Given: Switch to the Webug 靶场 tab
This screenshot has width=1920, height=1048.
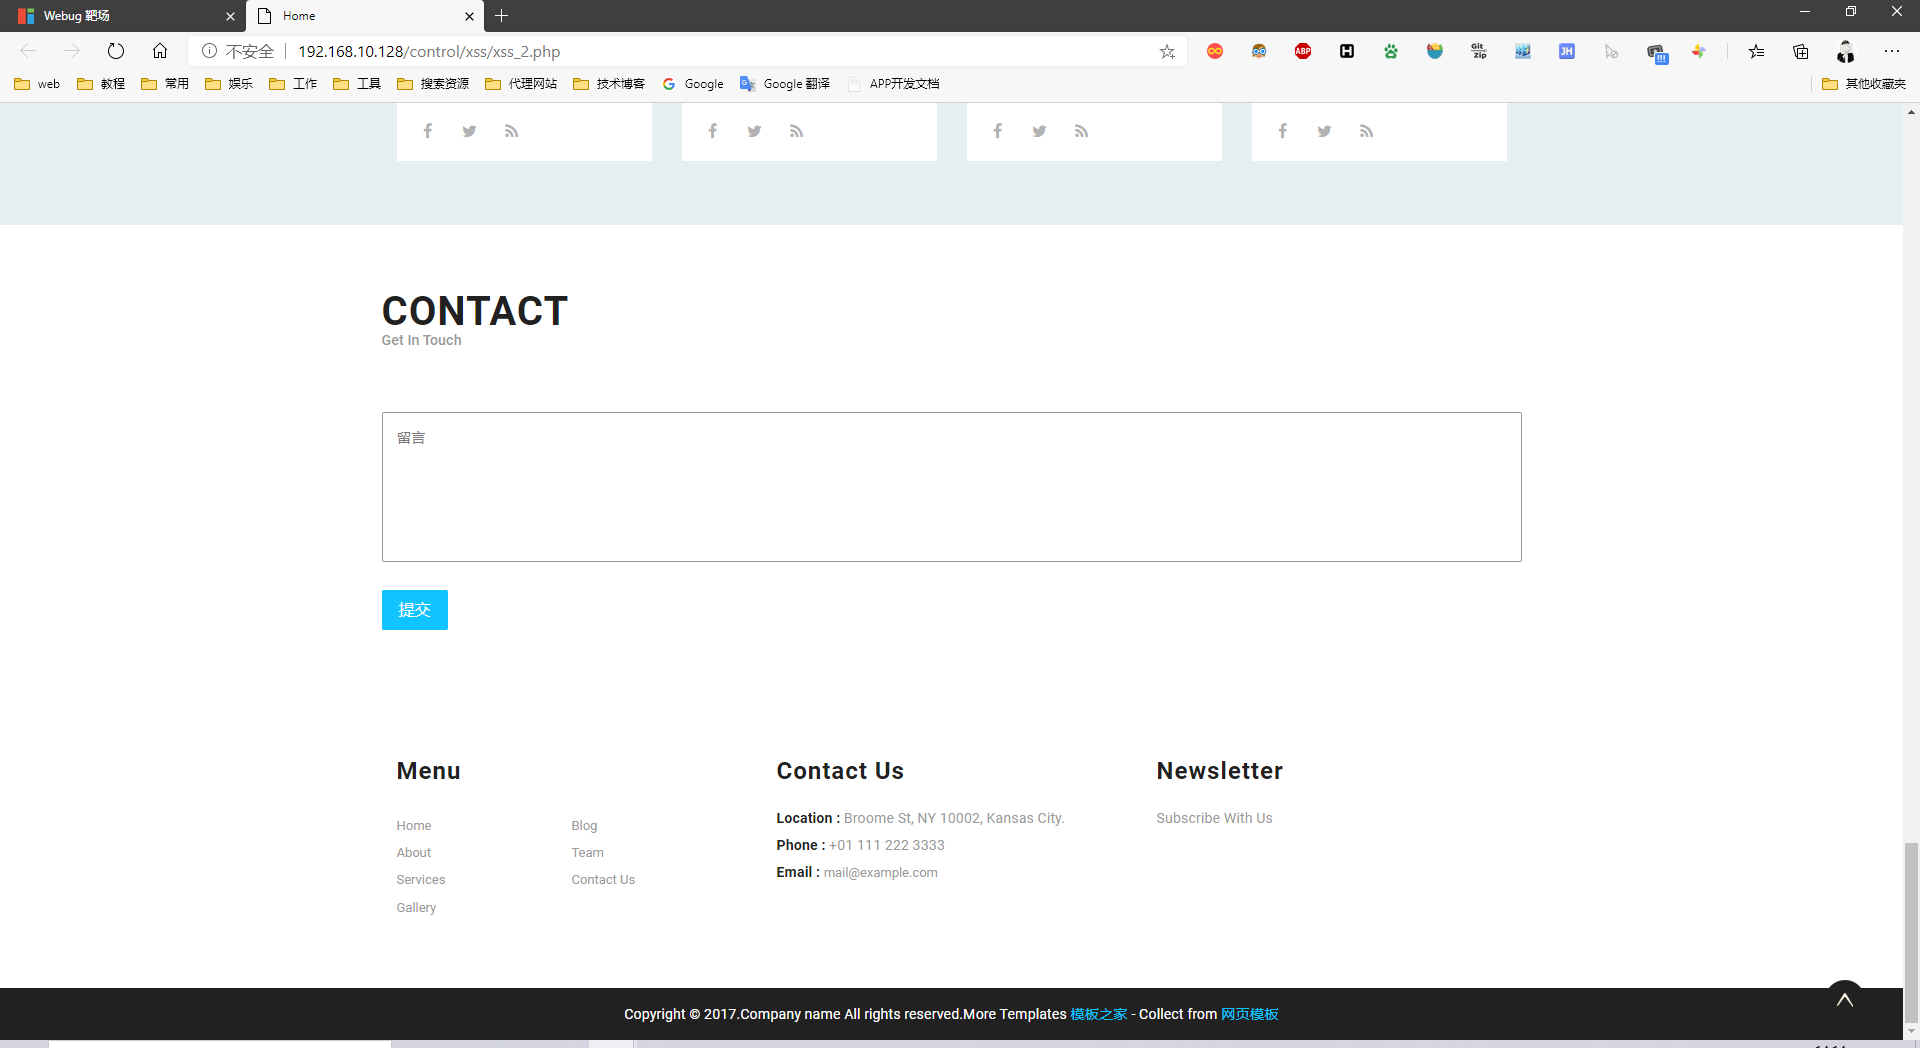Looking at the screenshot, I should (x=122, y=16).
